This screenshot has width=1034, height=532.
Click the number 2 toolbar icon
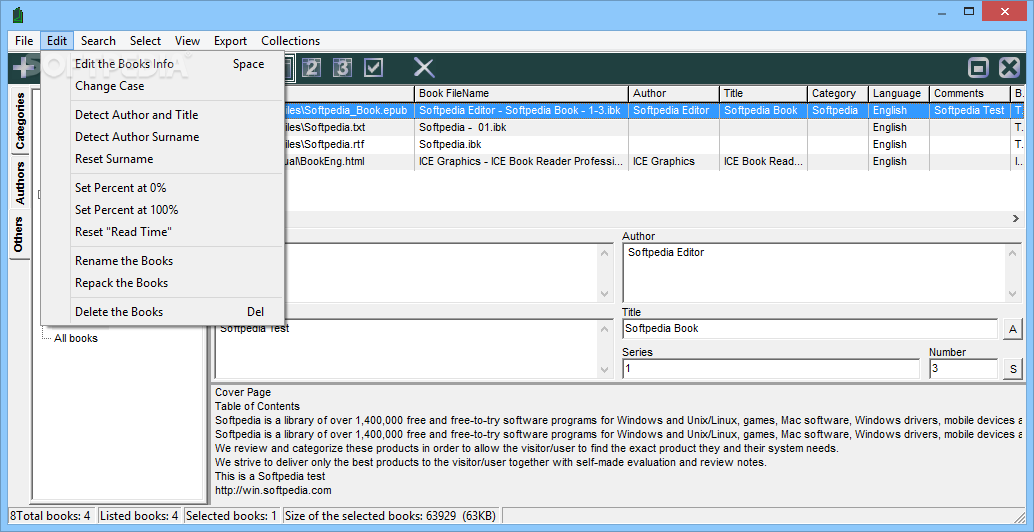(x=313, y=67)
